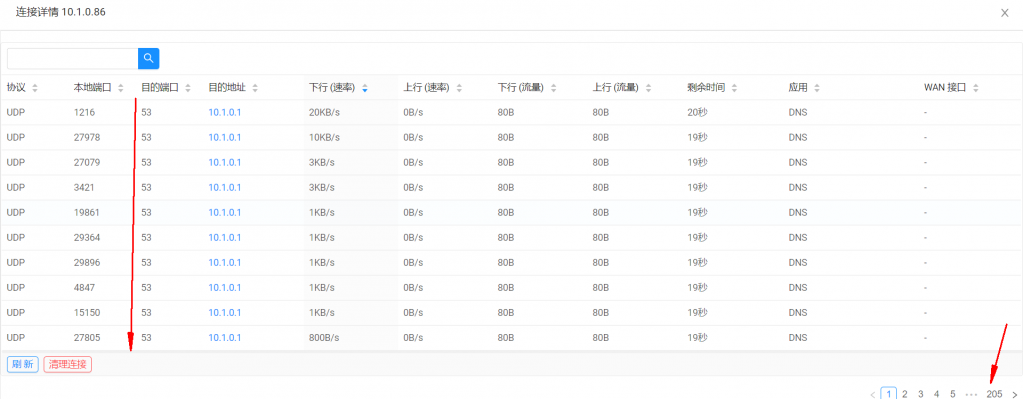Click the search input field
Viewport: 1023px width, 399px height.
72,59
